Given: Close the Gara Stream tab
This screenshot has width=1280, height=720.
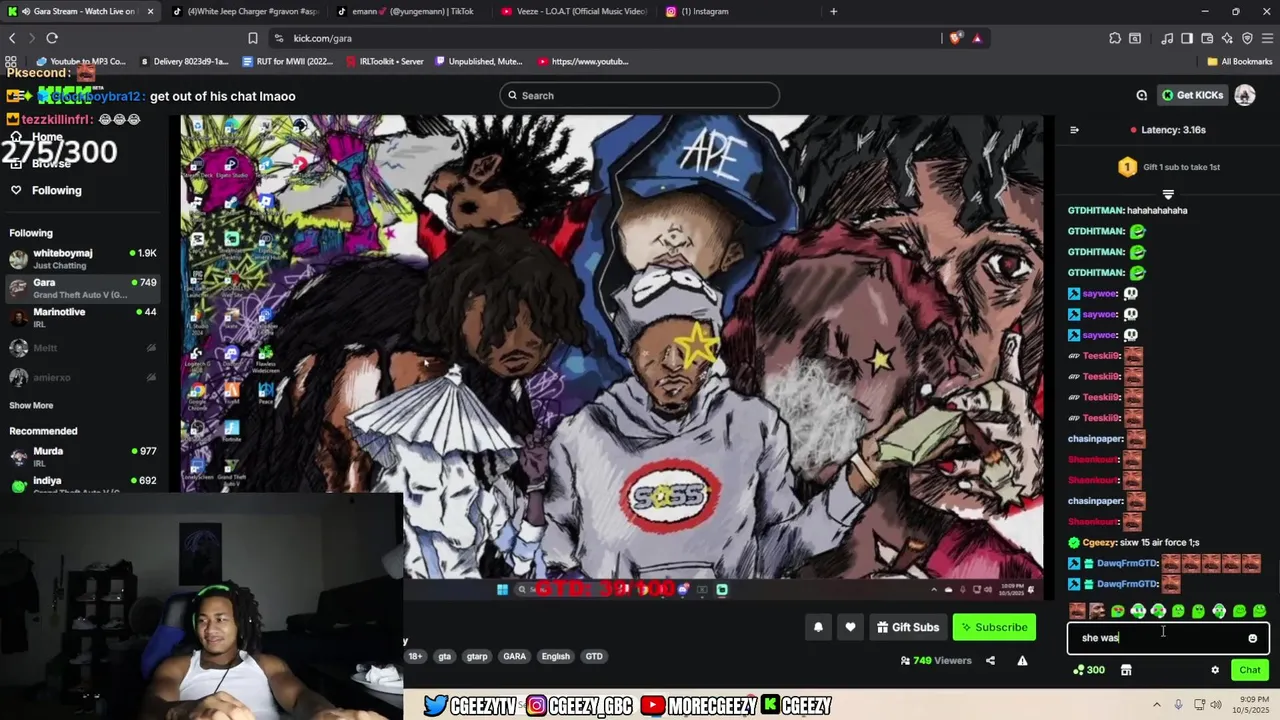Looking at the screenshot, I should 150,11.
